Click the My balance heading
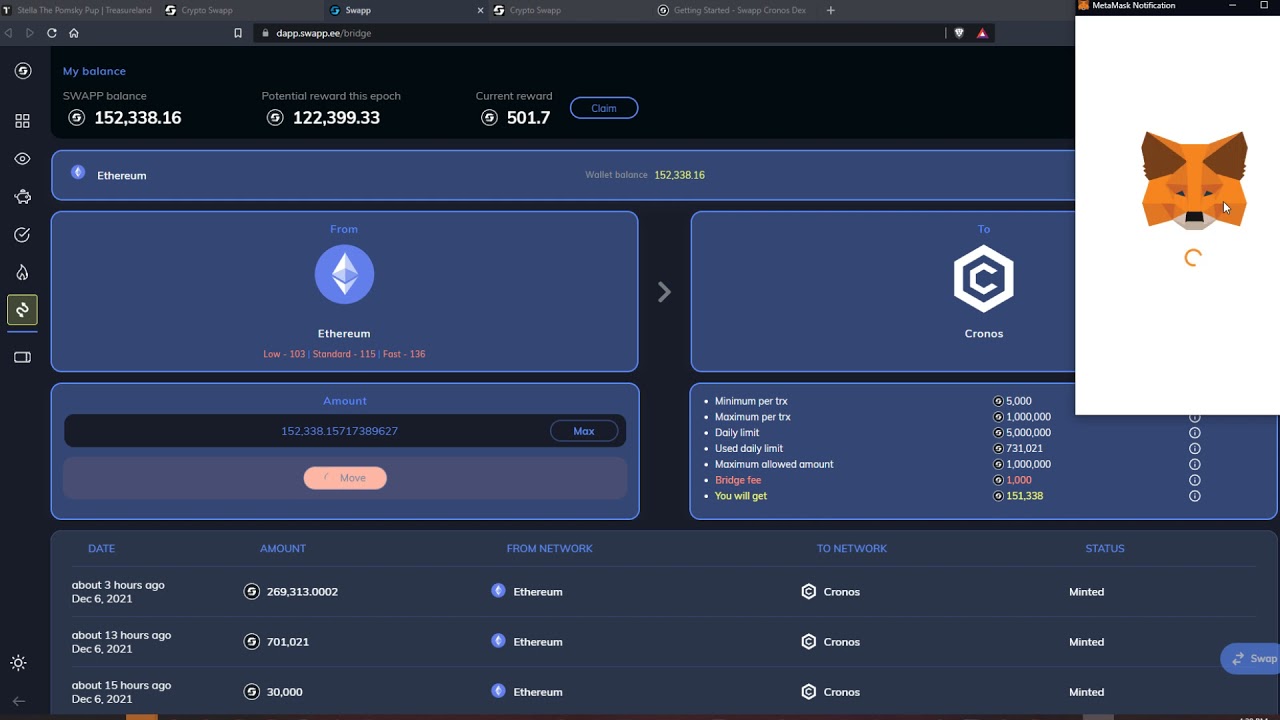Screen dimensions: 1280x720 pos(94,71)
